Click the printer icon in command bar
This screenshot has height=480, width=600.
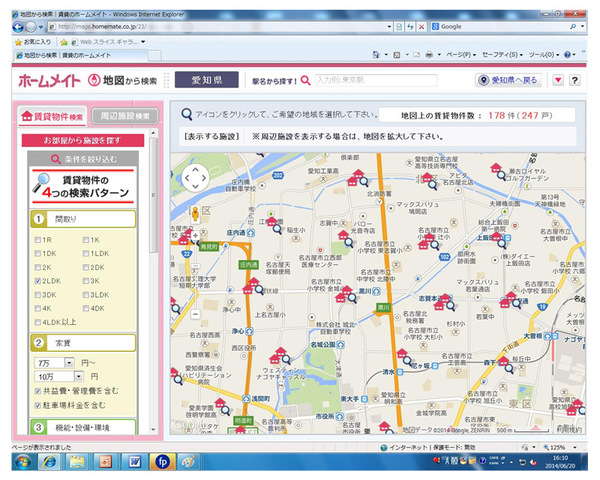429,55
